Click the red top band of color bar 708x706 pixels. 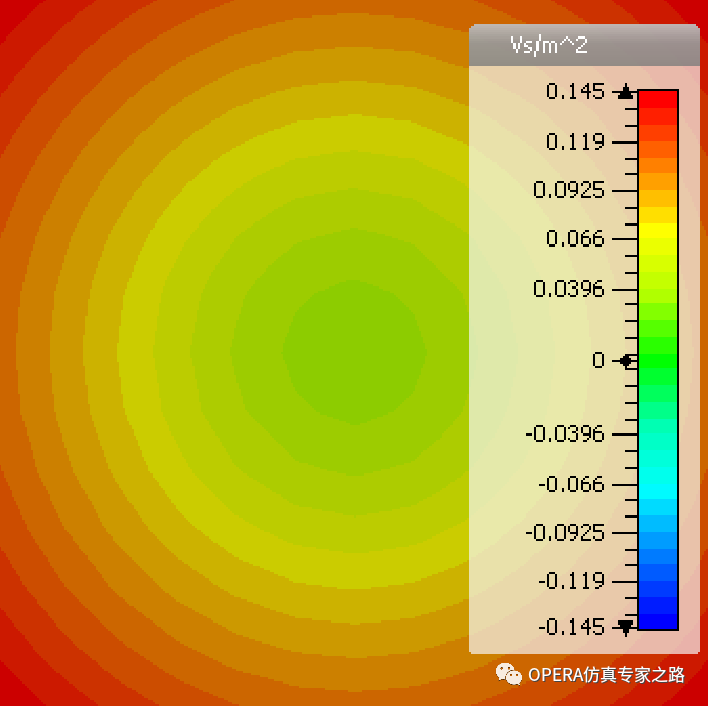(x=658, y=99)
